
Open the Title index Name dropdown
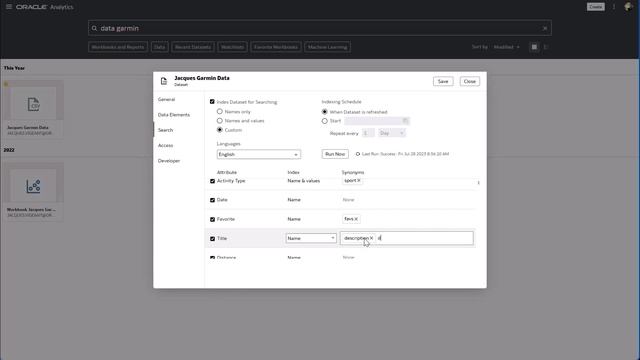click(311, 238)
